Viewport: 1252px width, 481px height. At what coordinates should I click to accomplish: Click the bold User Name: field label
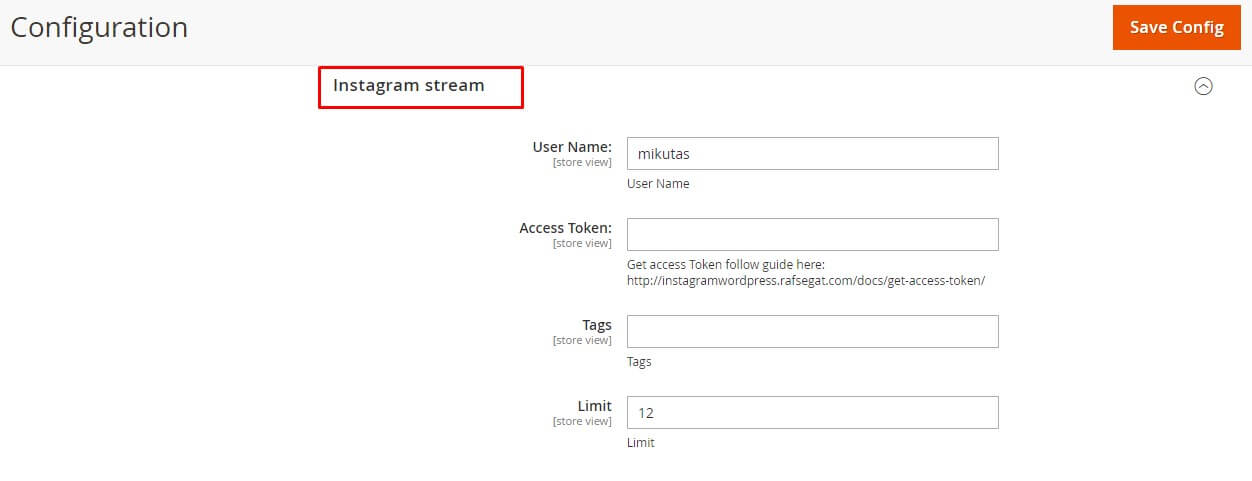click(x=572, y=147)
